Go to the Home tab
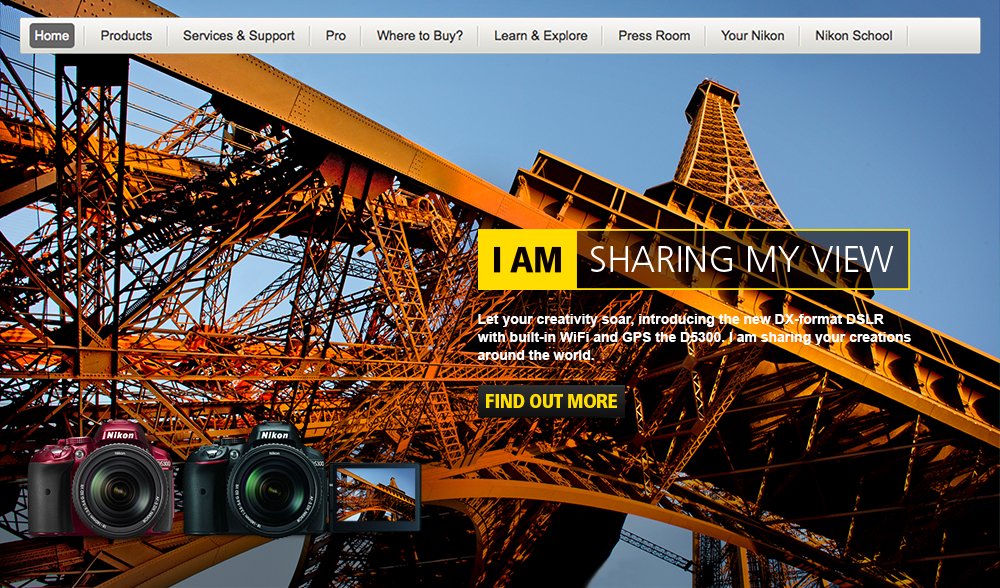This screenshot has width=1000, height=588. [52, 36]
